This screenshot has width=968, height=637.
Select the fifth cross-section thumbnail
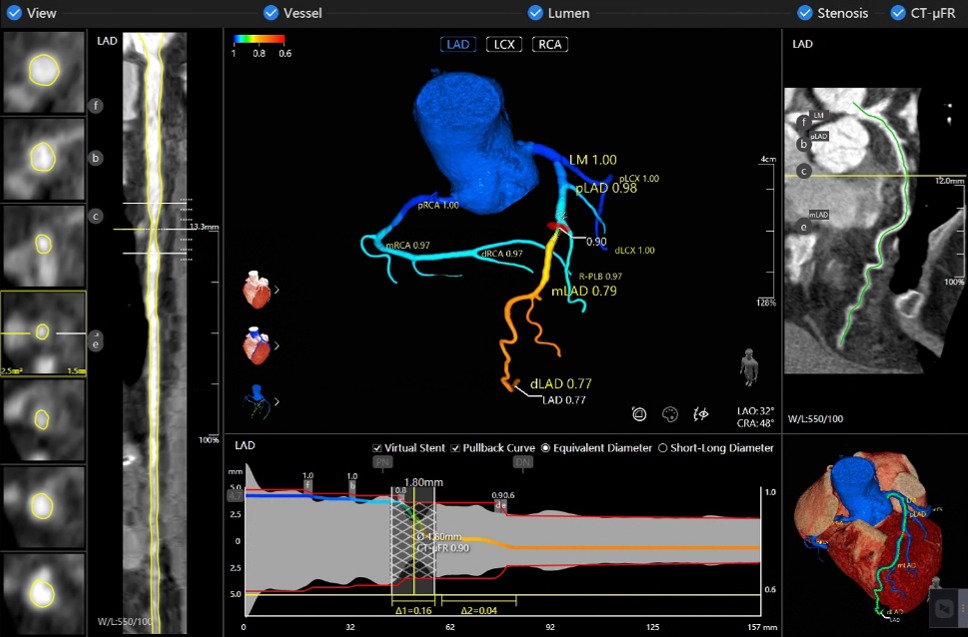[44, 420]
